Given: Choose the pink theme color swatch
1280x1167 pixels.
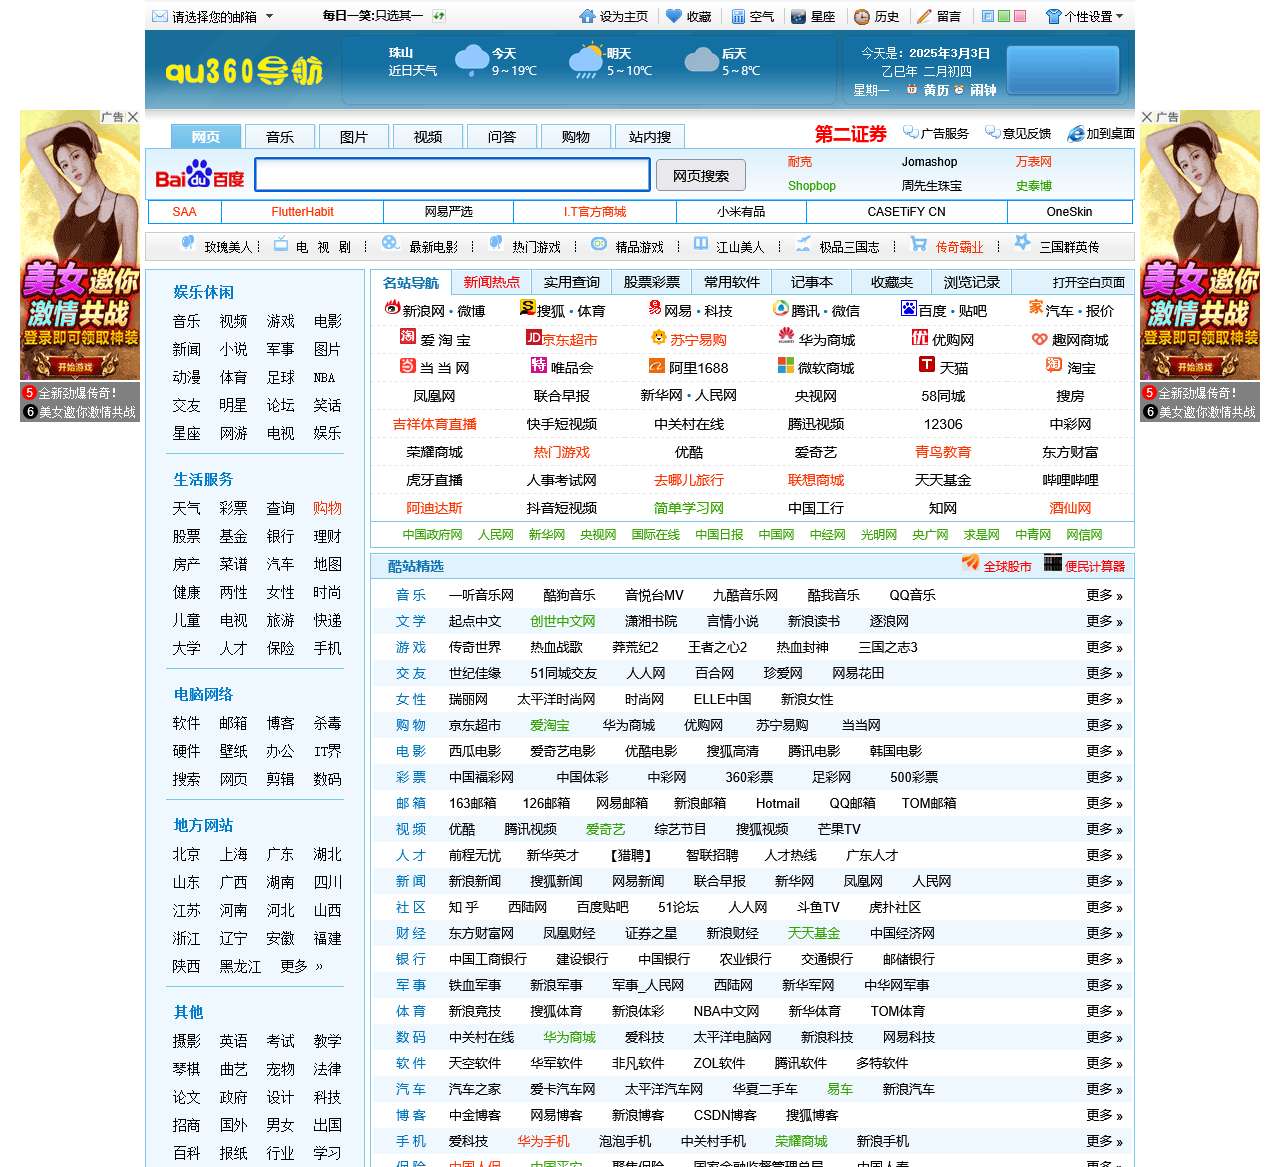Looking at the screenshot, I should (1019, 16).
